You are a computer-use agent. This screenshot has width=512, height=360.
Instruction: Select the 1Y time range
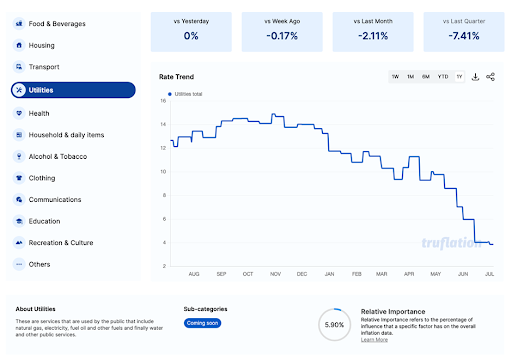[459, 77]
